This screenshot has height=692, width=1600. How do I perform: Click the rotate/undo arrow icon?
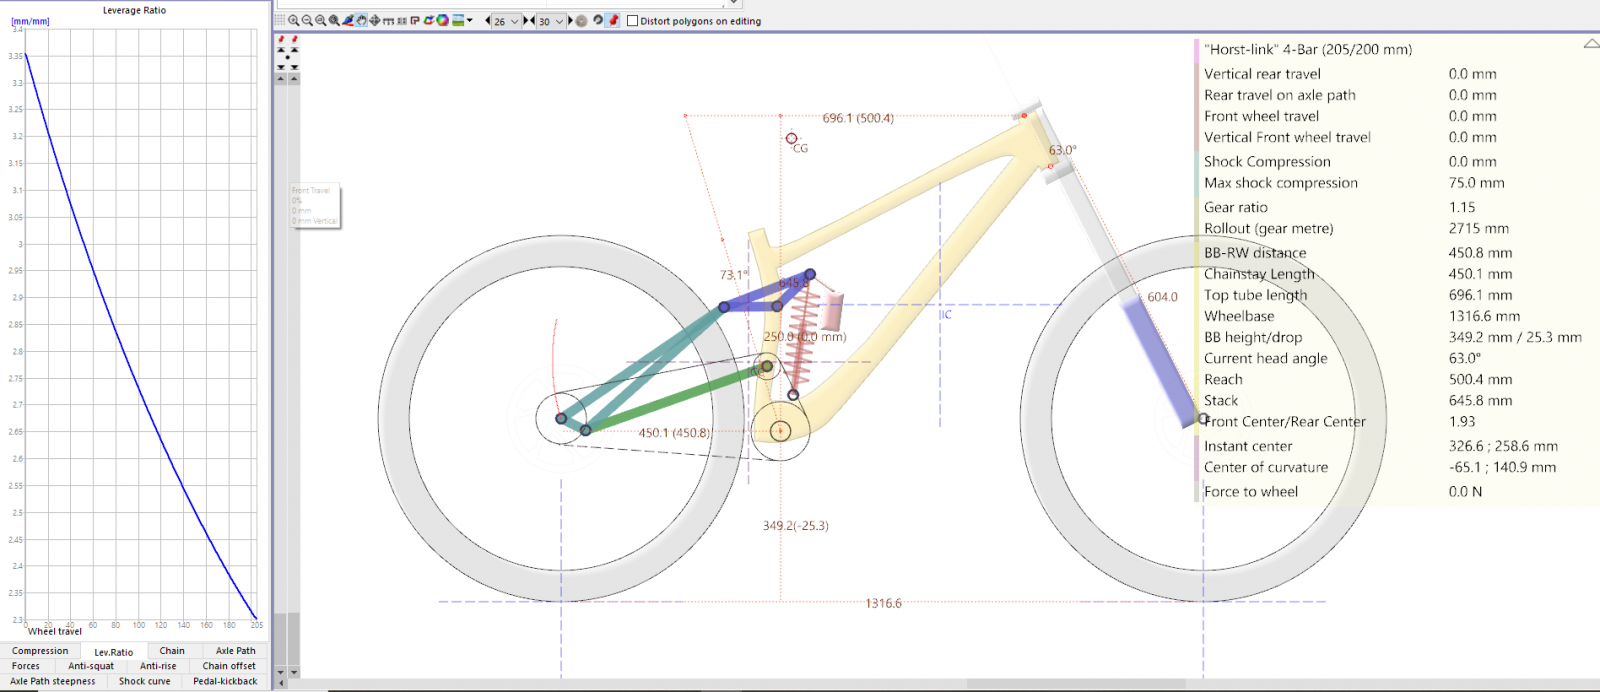[x=598, y=20]
